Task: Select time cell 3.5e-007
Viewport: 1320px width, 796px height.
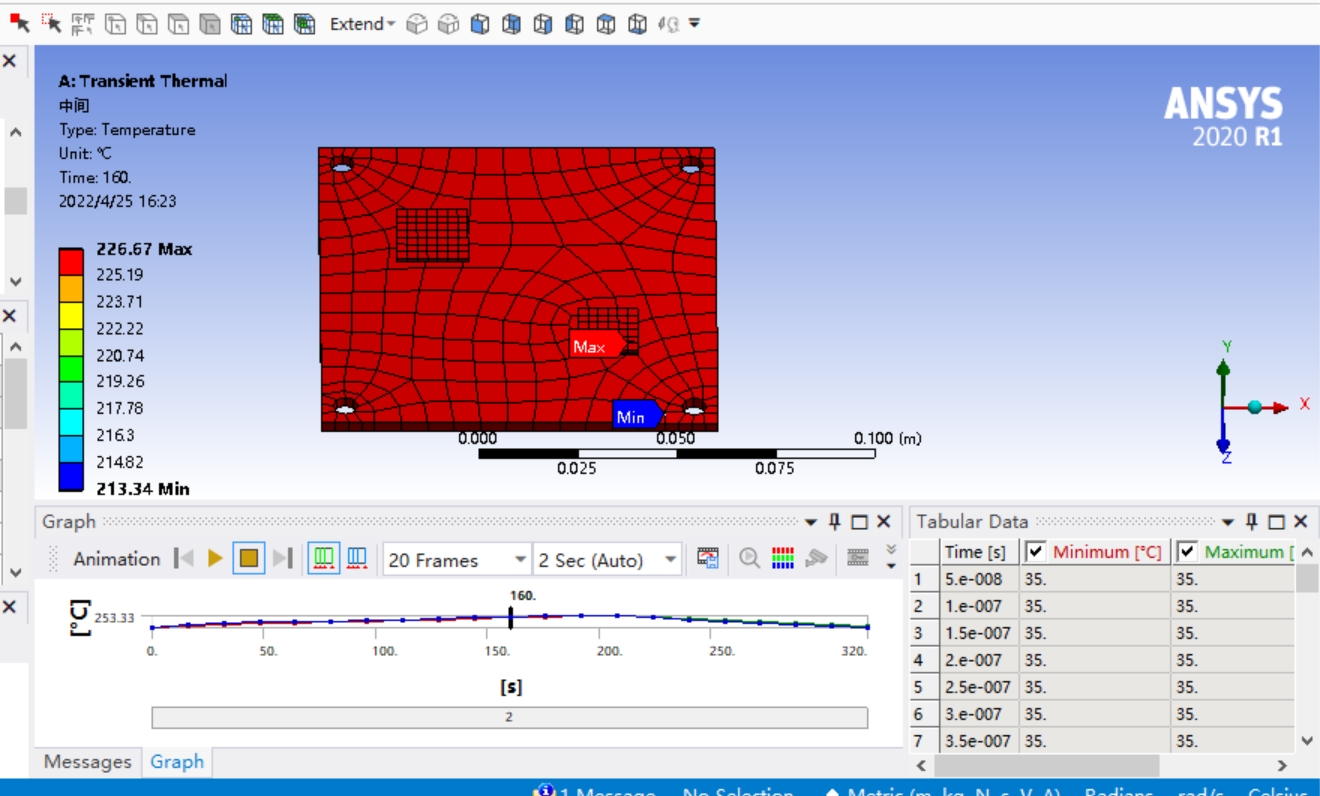Action: point(980,741)
